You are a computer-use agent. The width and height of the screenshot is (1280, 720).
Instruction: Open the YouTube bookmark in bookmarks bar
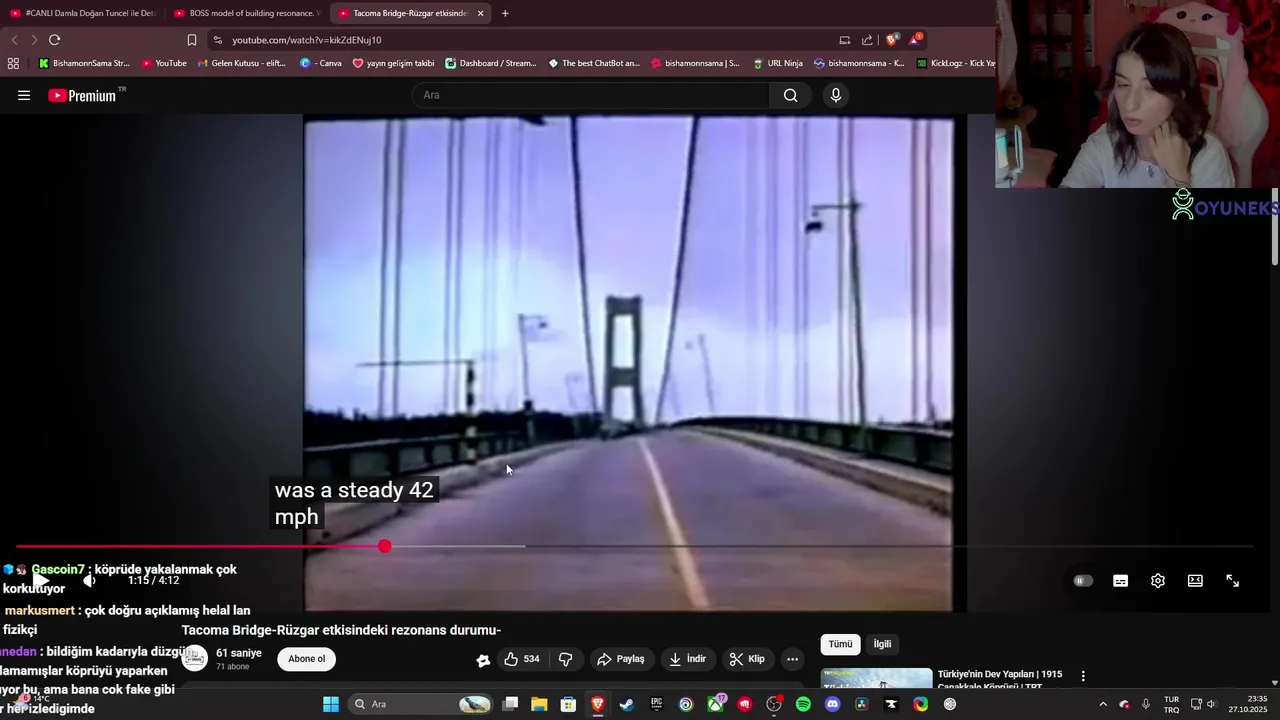pyautogui.click(x=164, y=63)
